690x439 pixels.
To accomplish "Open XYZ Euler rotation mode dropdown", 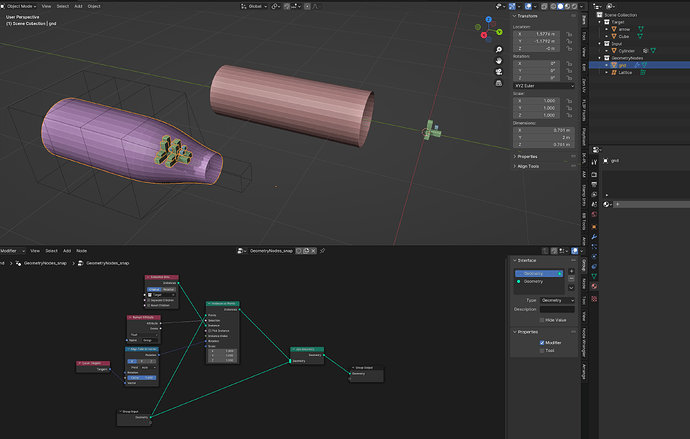I will [x=544, y=86].
